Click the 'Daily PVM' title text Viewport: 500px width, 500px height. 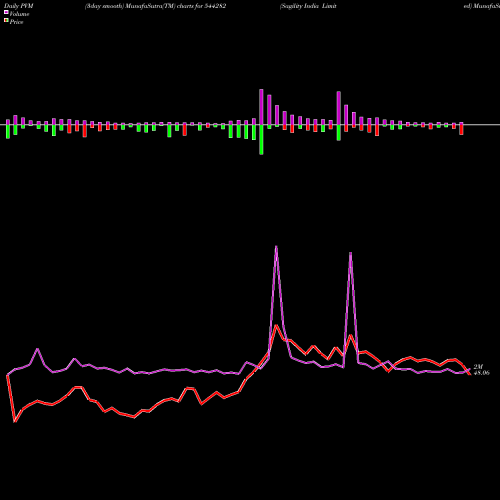[19, 6]
